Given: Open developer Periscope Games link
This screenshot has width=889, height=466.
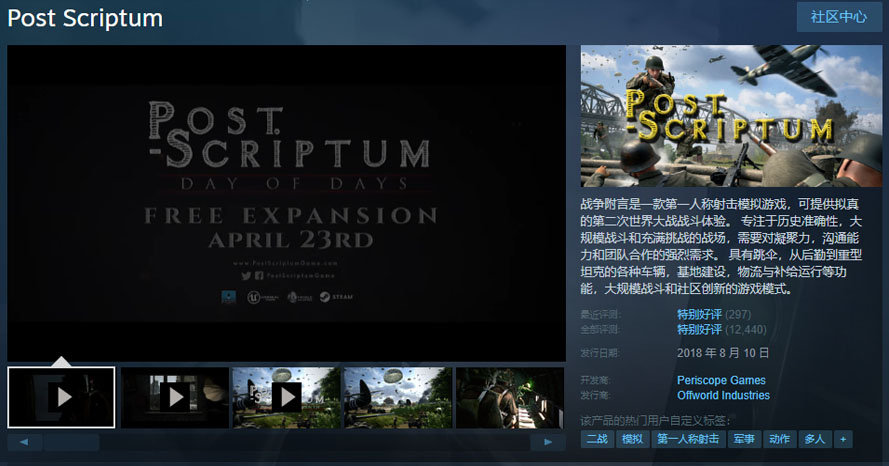Looking at the screenshot, I should point(721,380).
